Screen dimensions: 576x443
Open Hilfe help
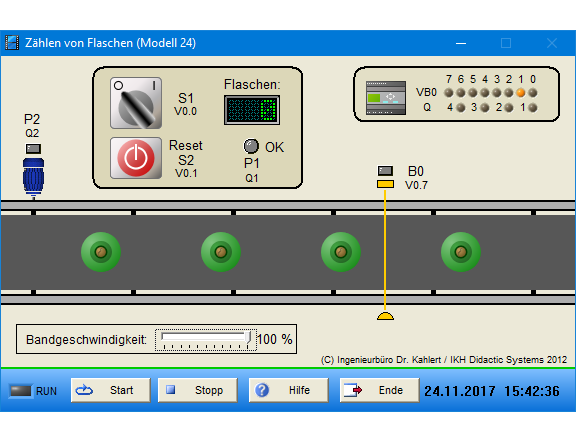point(288,390)
